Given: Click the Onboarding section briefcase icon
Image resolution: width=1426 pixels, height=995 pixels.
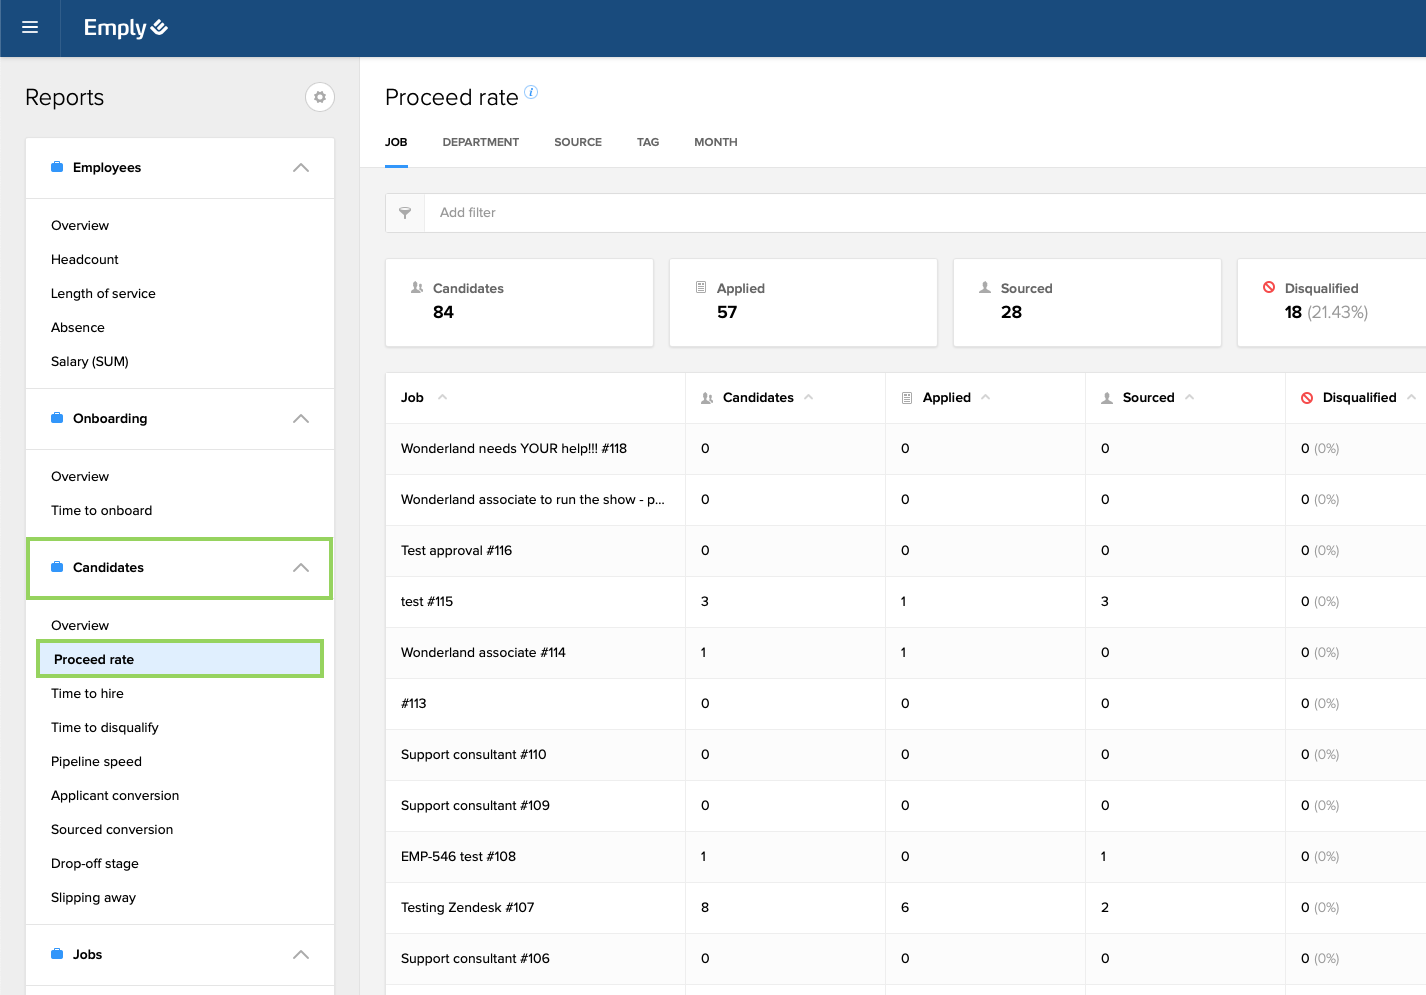Looking at the screenshot, I should pyautogui.click(x=57, y=418).
